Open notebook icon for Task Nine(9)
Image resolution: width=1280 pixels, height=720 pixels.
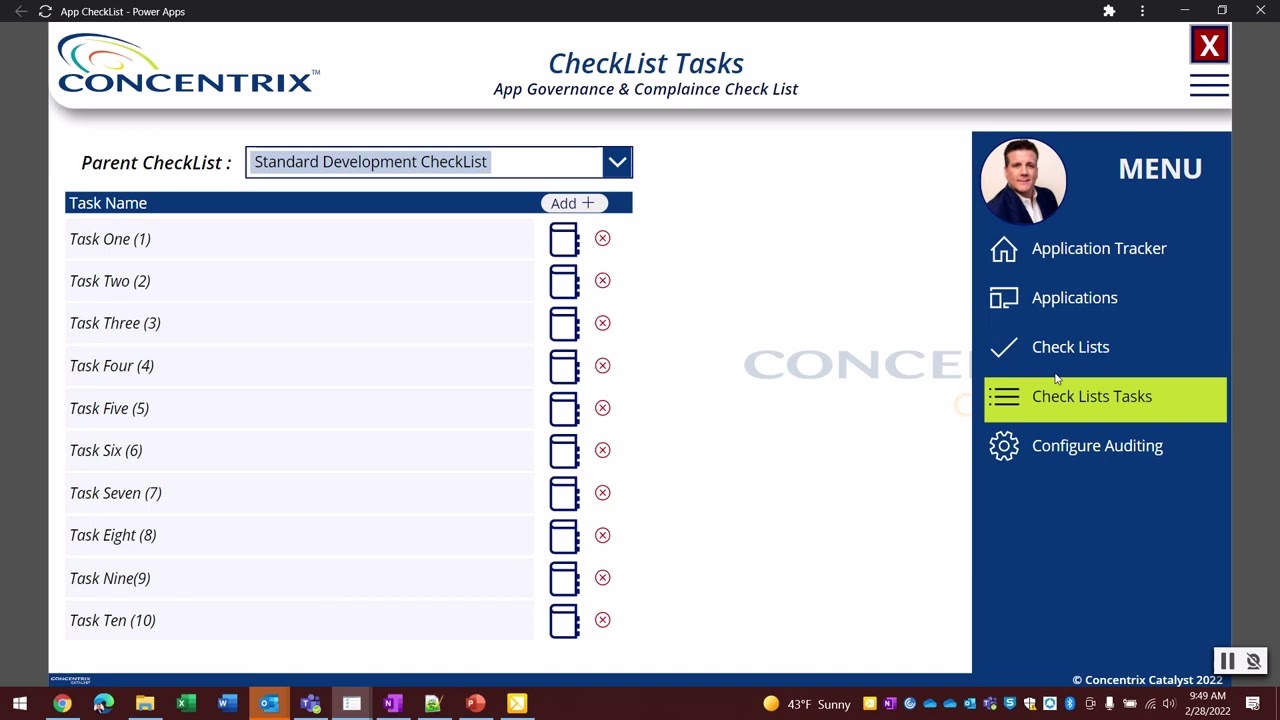click(x=564, y=579)
